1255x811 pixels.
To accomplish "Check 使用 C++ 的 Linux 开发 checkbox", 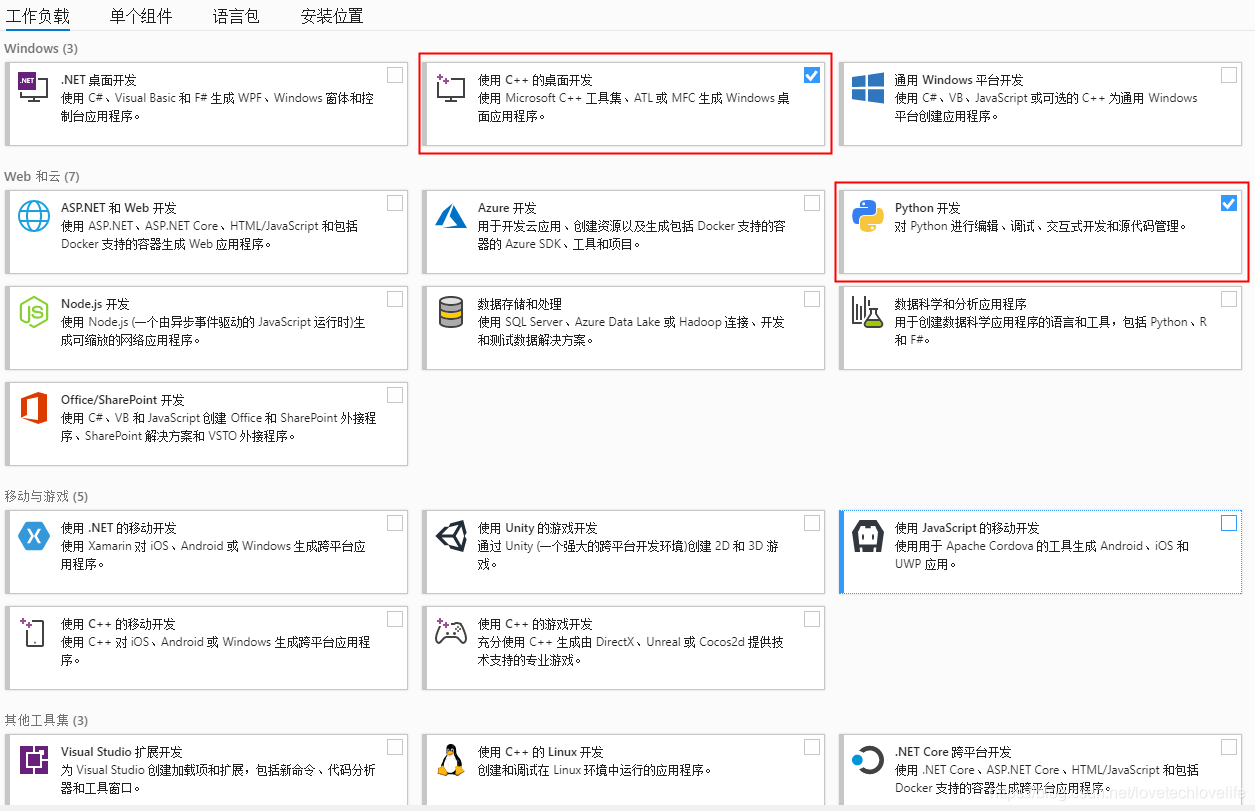I will coord(812,747).
